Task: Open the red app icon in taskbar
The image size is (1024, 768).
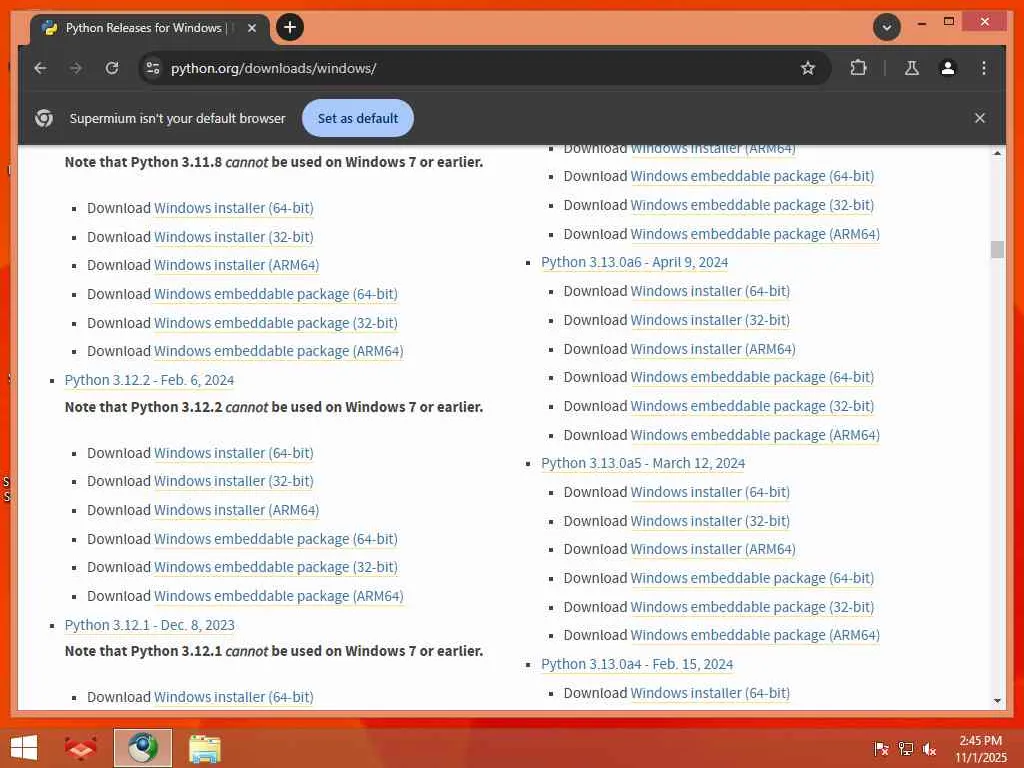Action: (x=80, y=748)
